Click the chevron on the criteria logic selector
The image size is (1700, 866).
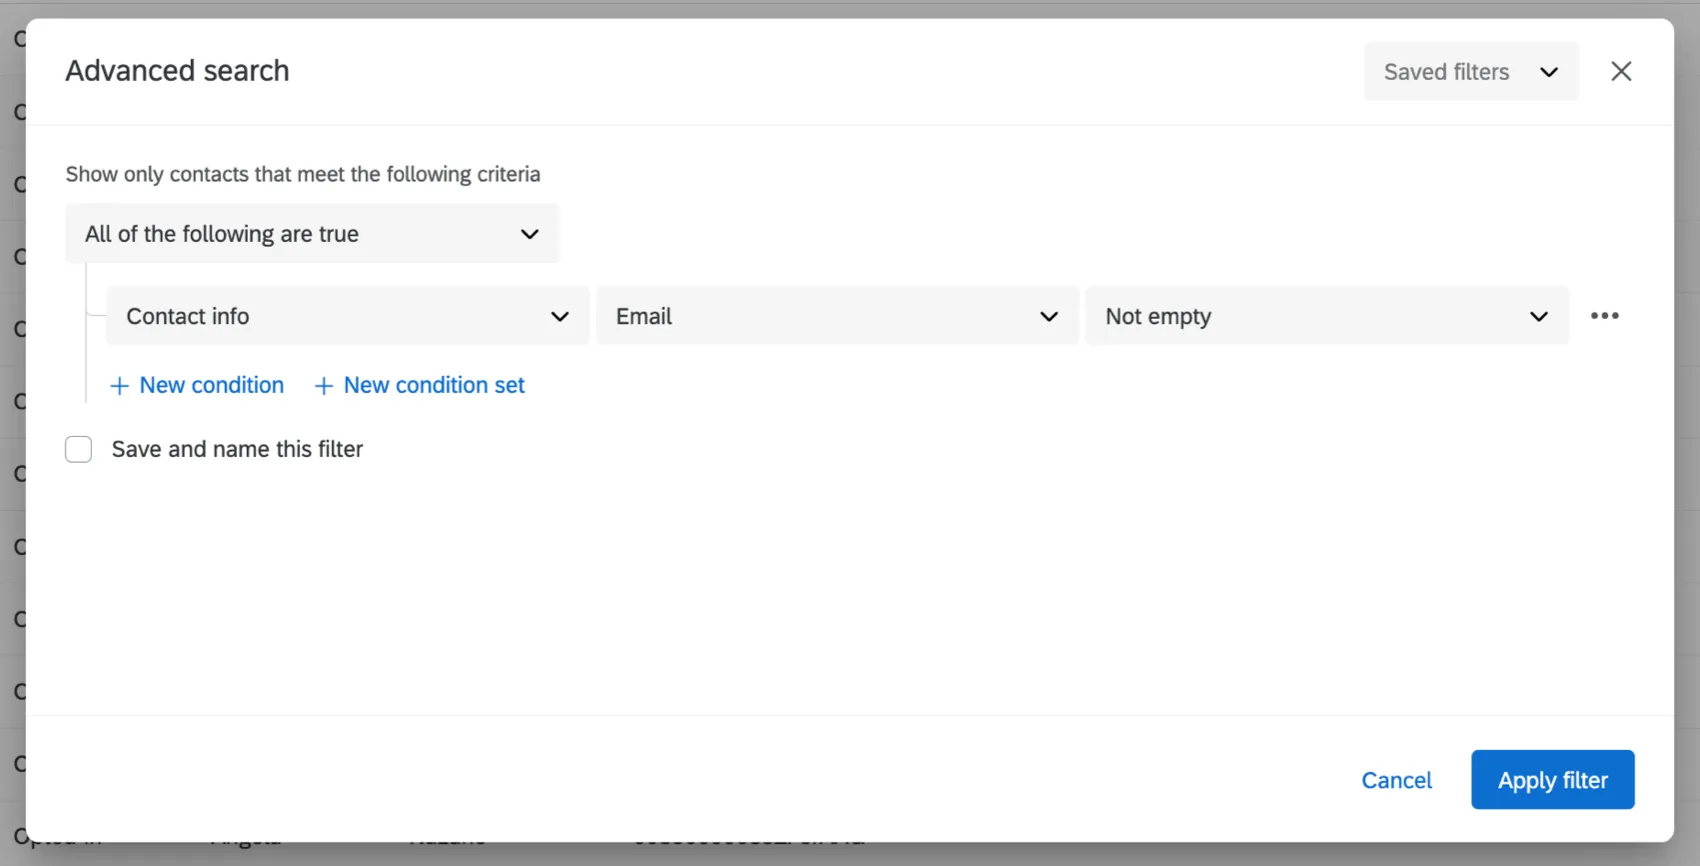tap(529, 234)
